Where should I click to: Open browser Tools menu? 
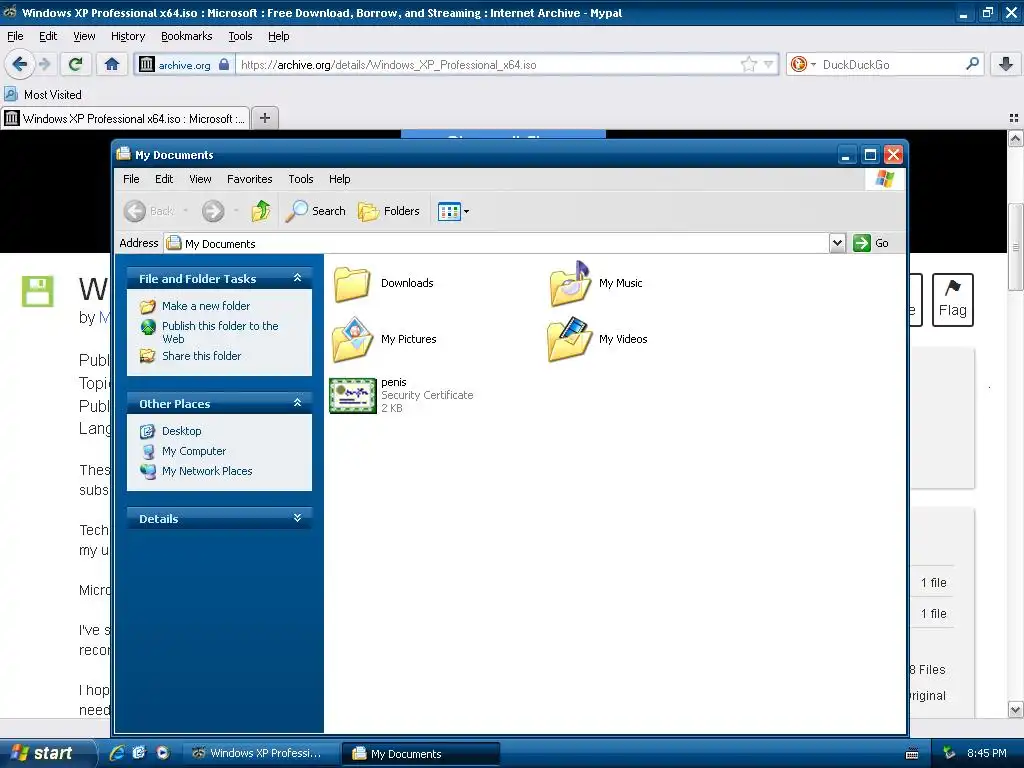(x=240, y=36)
